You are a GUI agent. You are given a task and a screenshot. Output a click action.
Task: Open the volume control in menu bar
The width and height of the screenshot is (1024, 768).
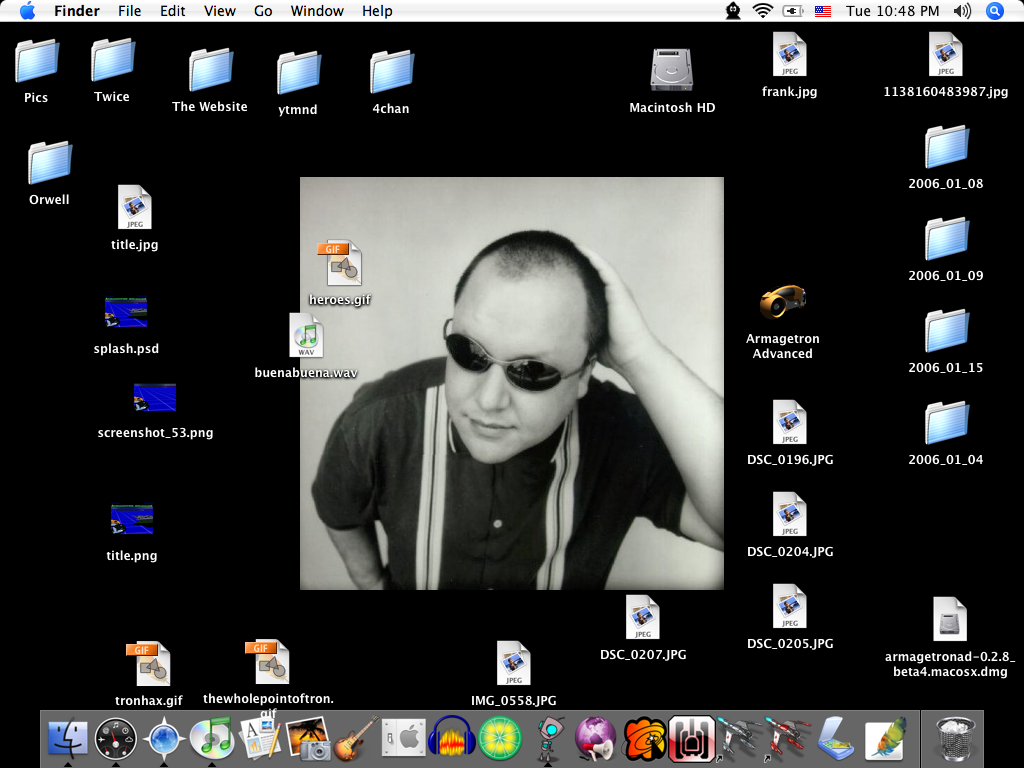point(962,11)
